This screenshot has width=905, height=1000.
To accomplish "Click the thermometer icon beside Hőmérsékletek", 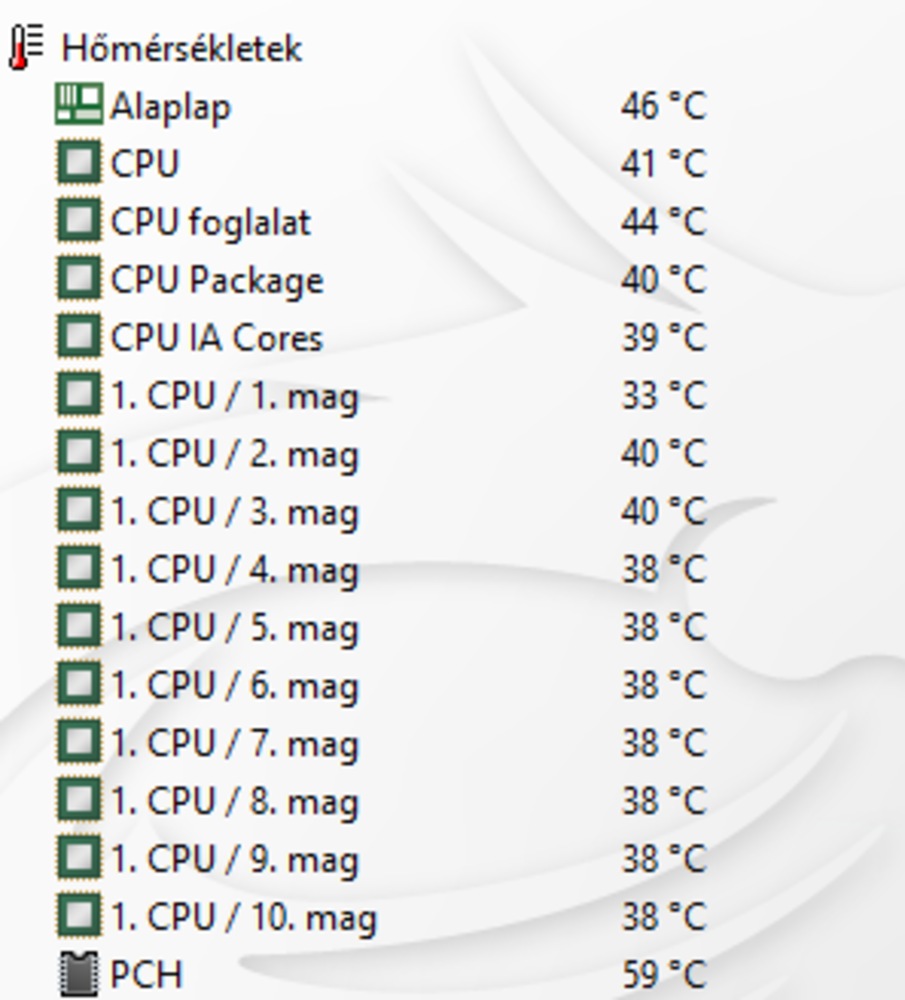I will (x=26, y=47).
